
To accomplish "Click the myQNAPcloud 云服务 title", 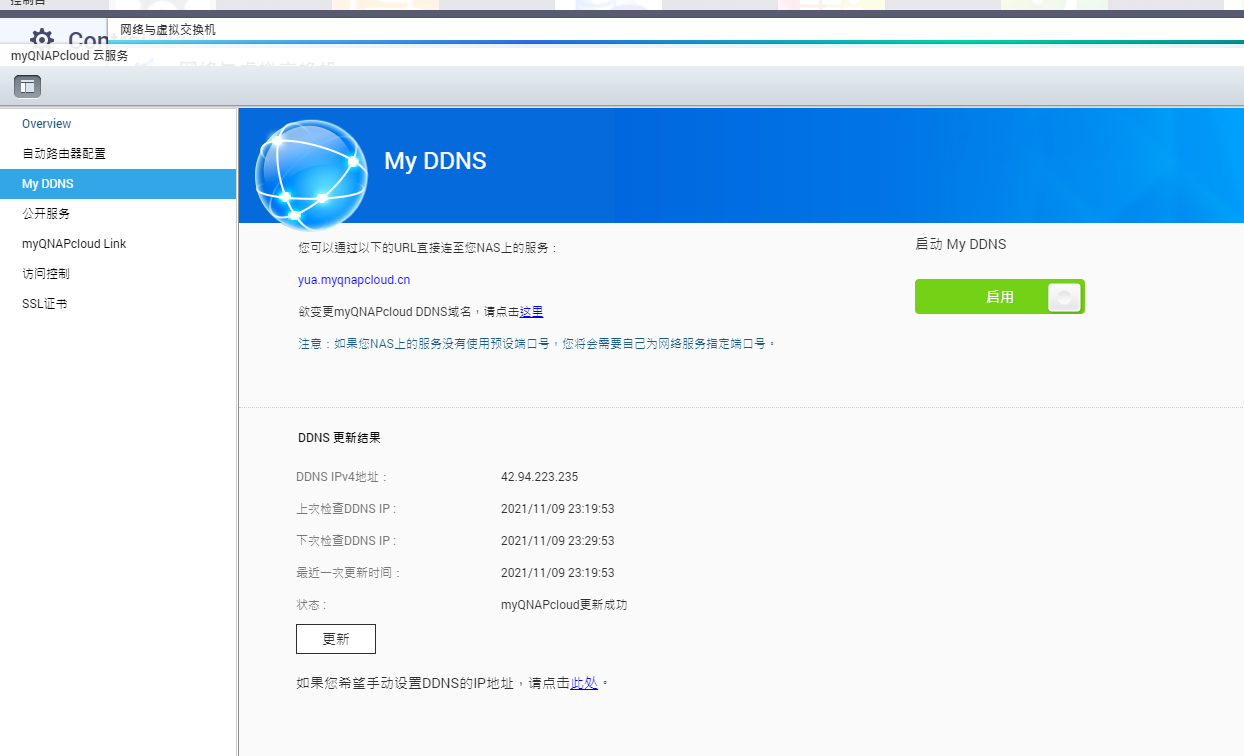I will coord(70,56).
